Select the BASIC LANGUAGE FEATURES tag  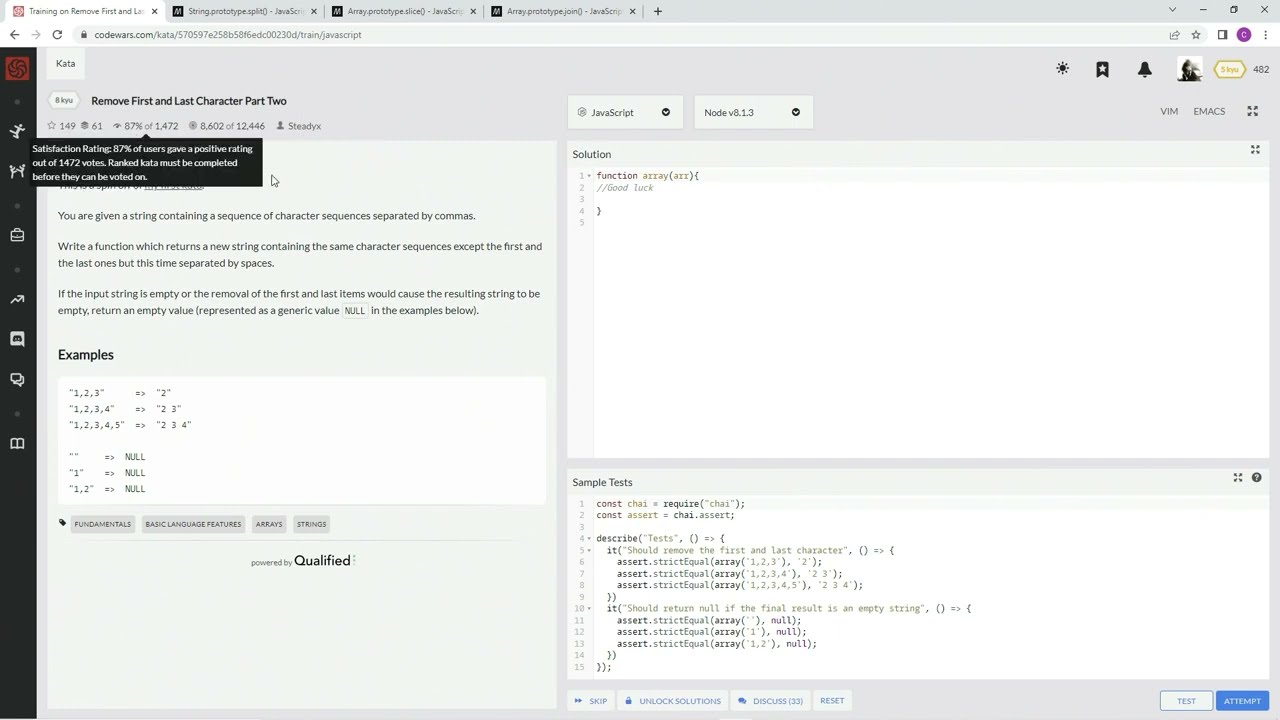193,524
